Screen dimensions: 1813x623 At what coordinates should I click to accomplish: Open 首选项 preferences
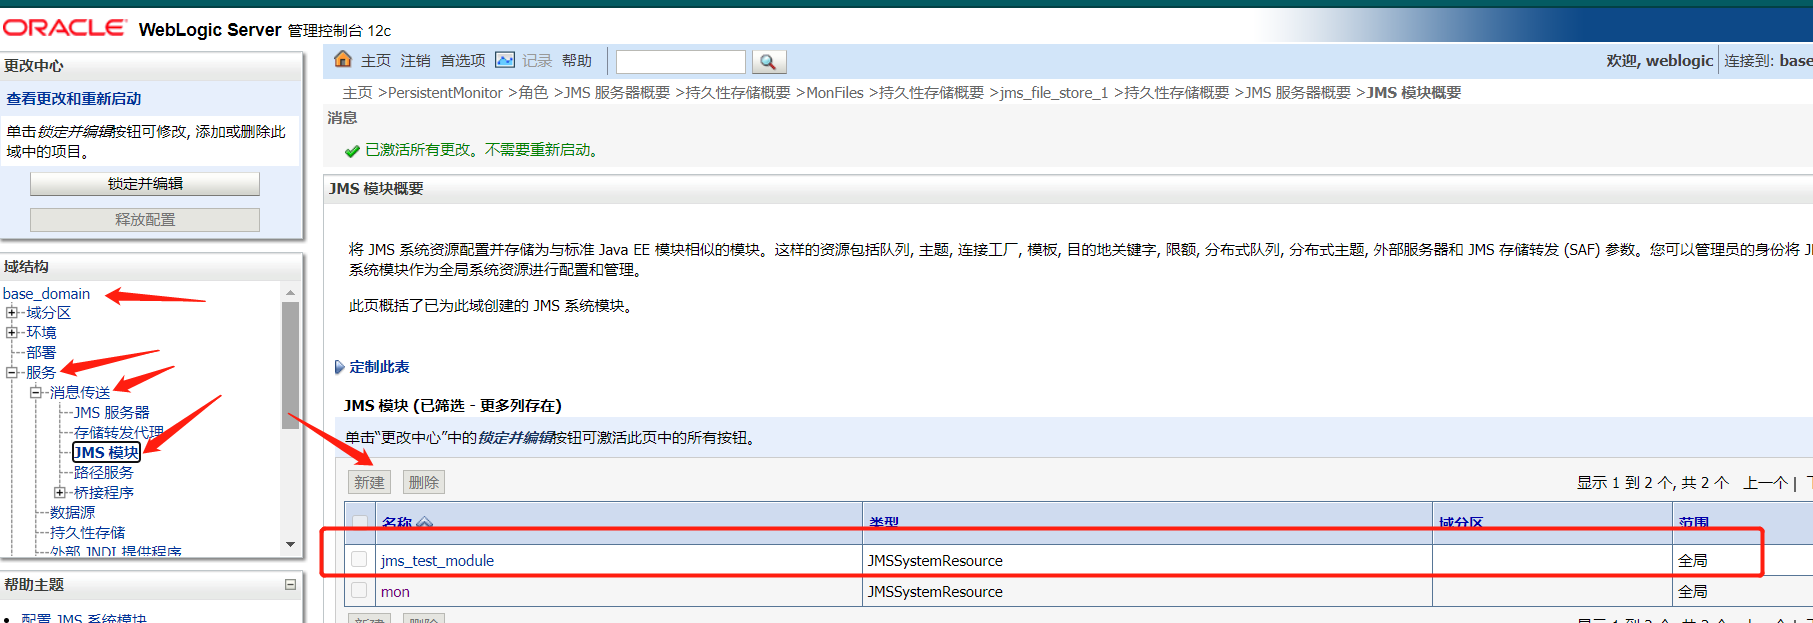(463, 61)
